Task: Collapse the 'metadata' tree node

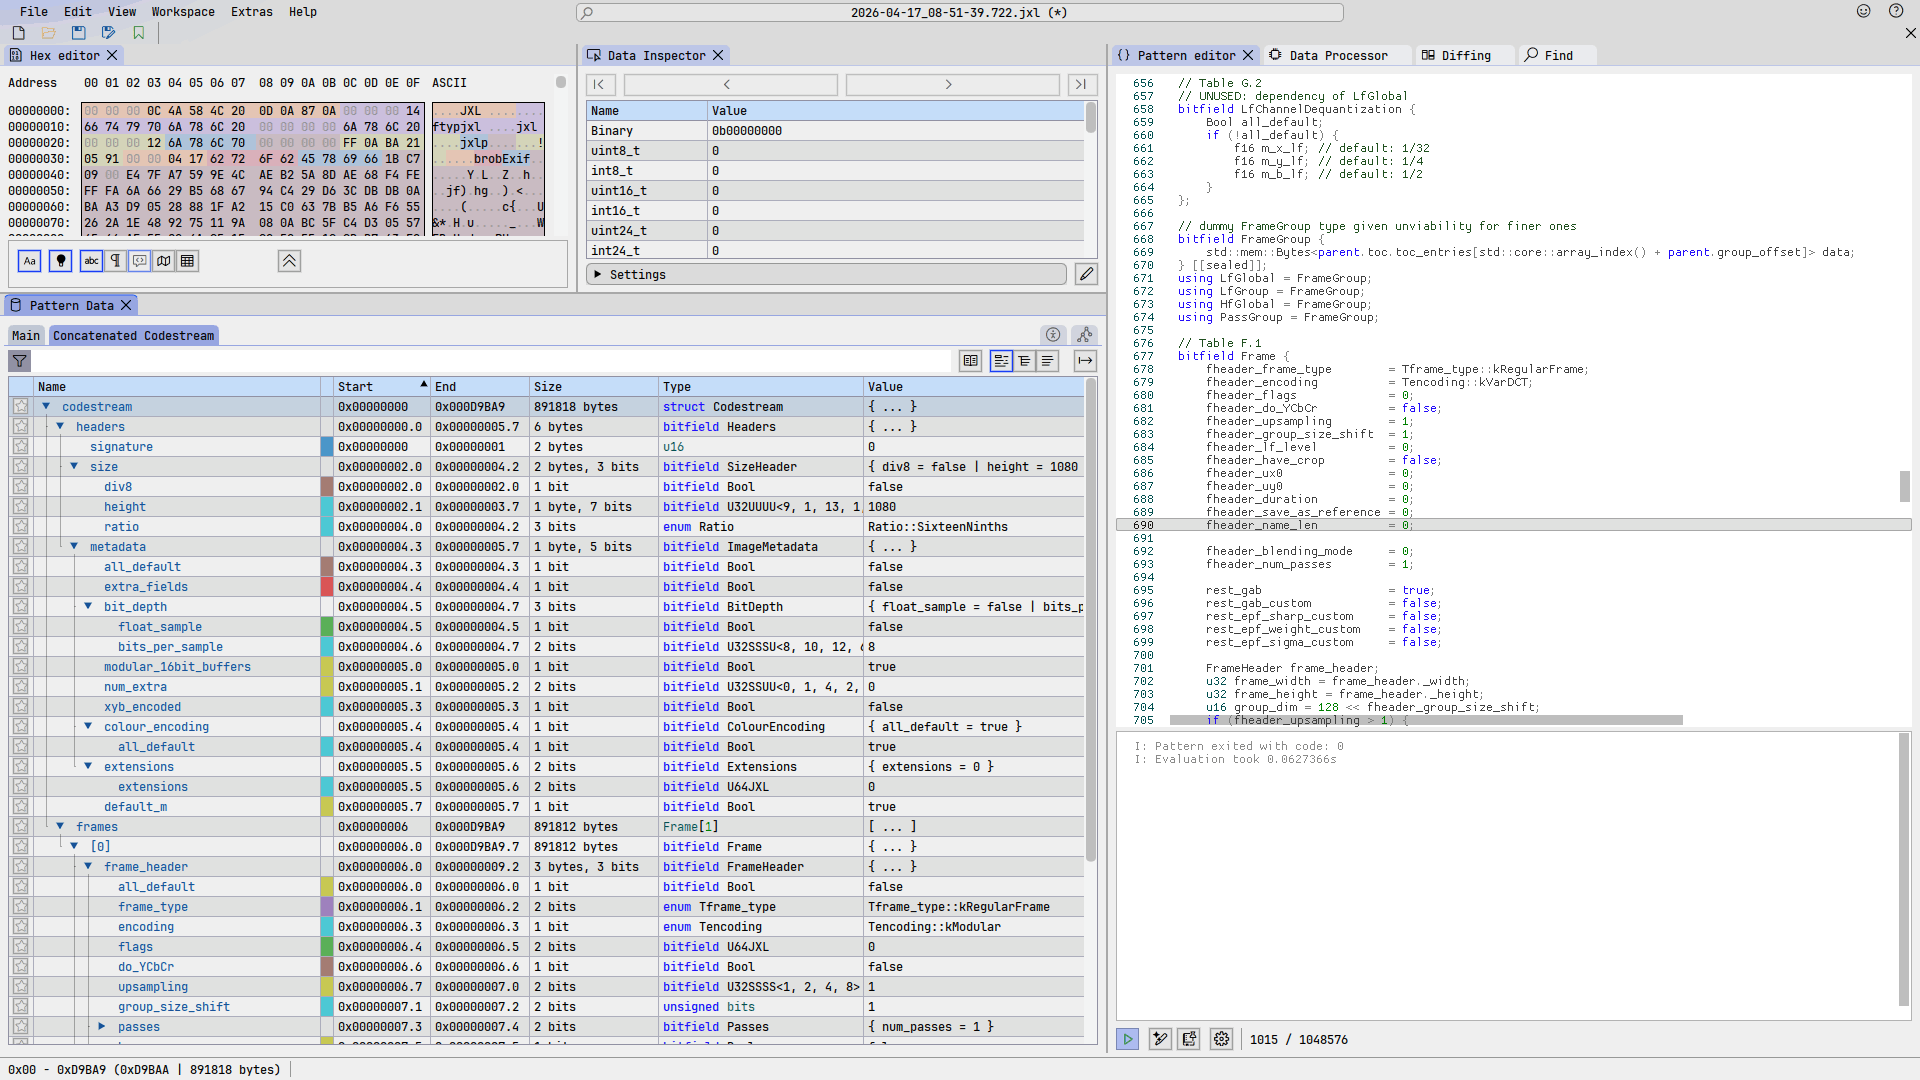Action: click(74, 547)
